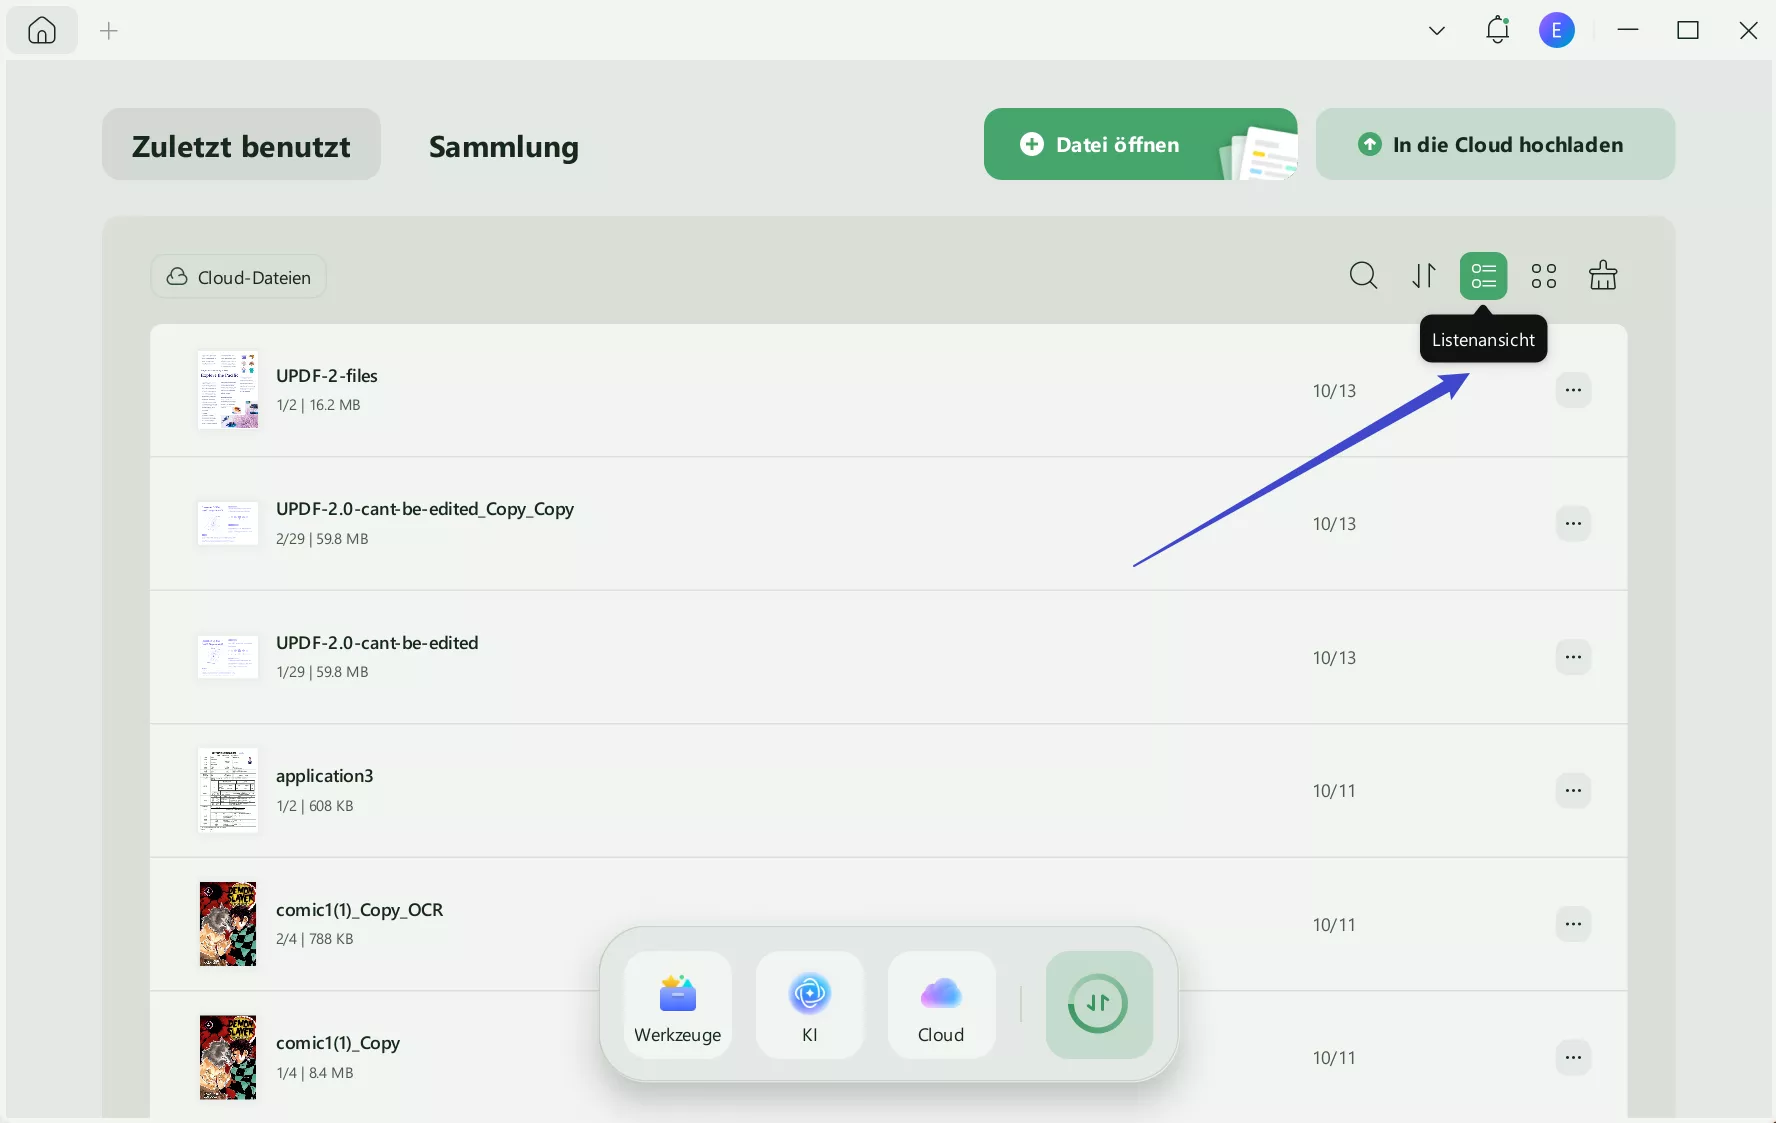Open Werkzeuge tools in floating dock
This screenshot has width=1776, height=1123.
[x=678, y=1005]
